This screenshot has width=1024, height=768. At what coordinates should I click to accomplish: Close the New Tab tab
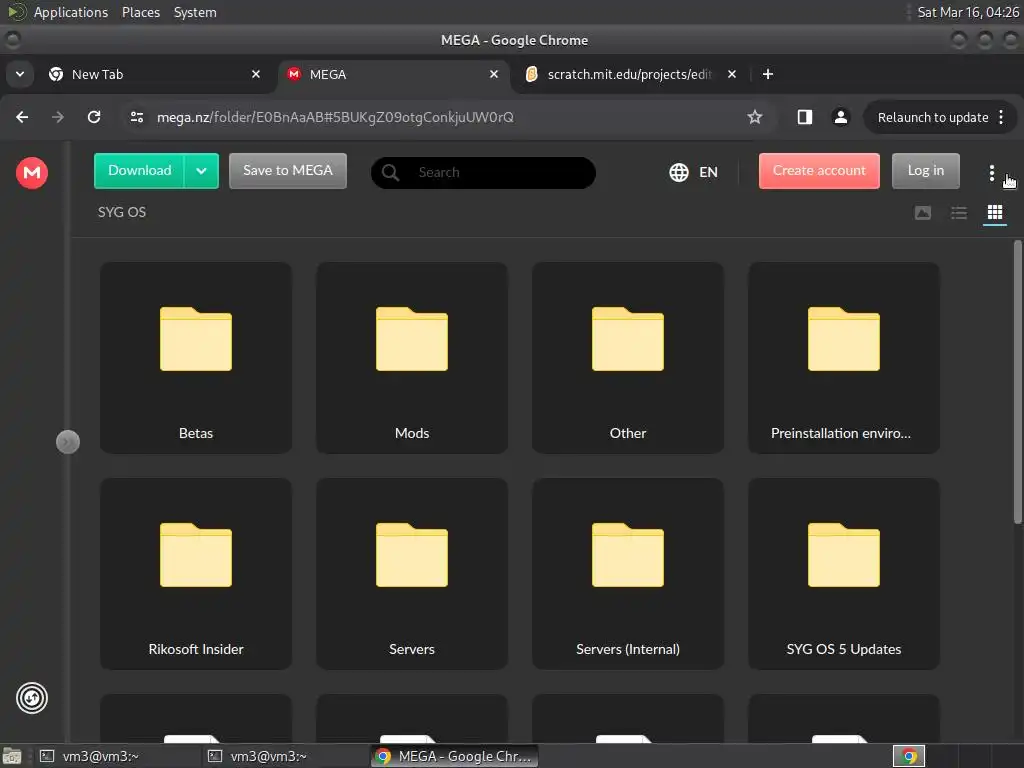(x=256, y=74)
